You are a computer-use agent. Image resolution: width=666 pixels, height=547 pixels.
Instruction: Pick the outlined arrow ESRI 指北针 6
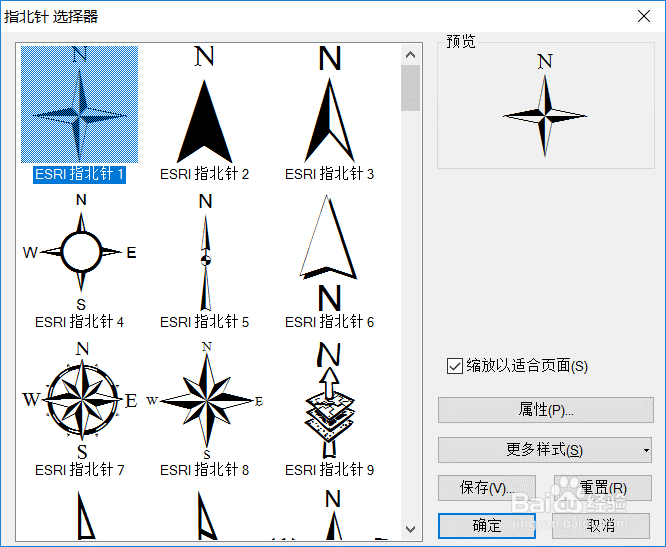[329, 252]
